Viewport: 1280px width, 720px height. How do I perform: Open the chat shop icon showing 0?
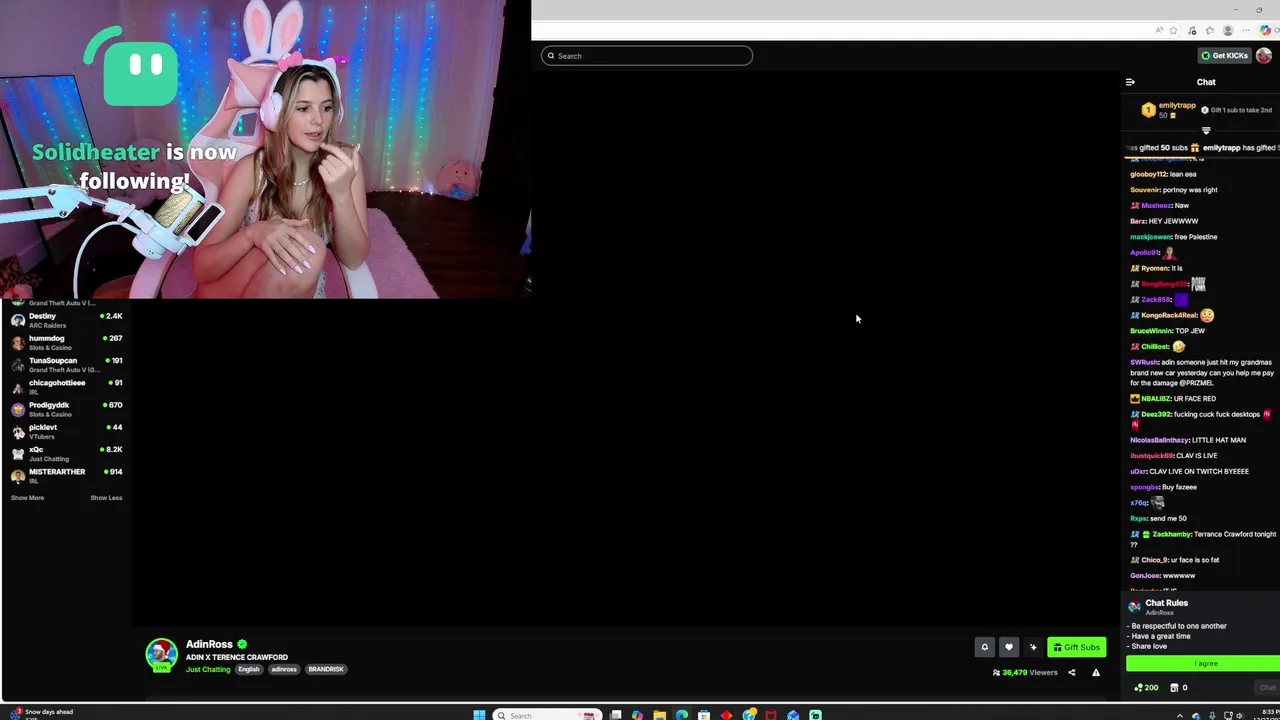click(1179, 687)
